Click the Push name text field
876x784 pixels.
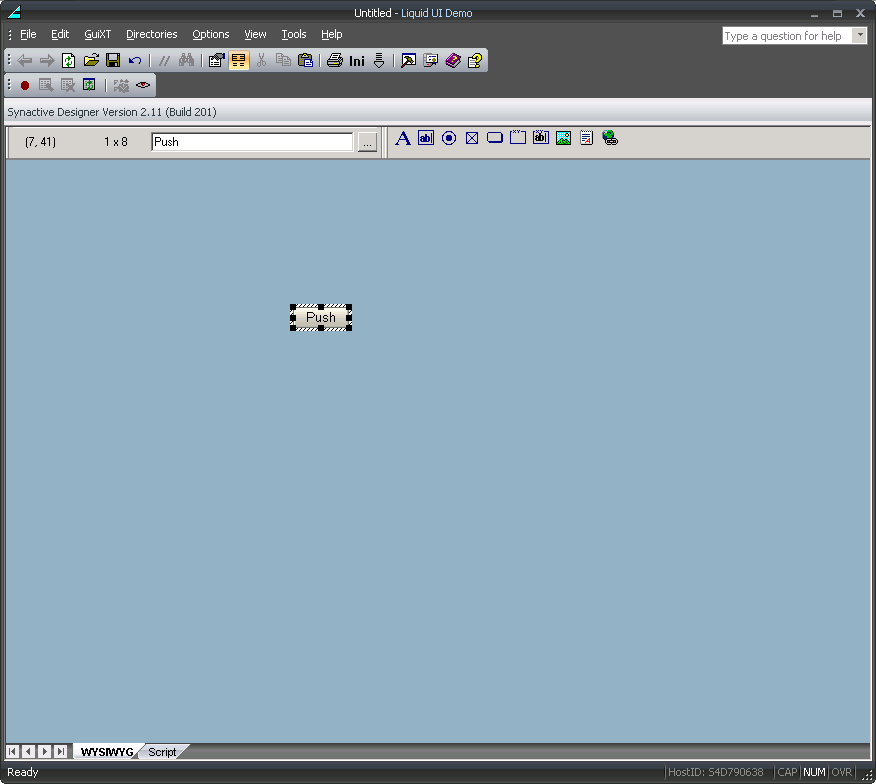pos(252,142)
